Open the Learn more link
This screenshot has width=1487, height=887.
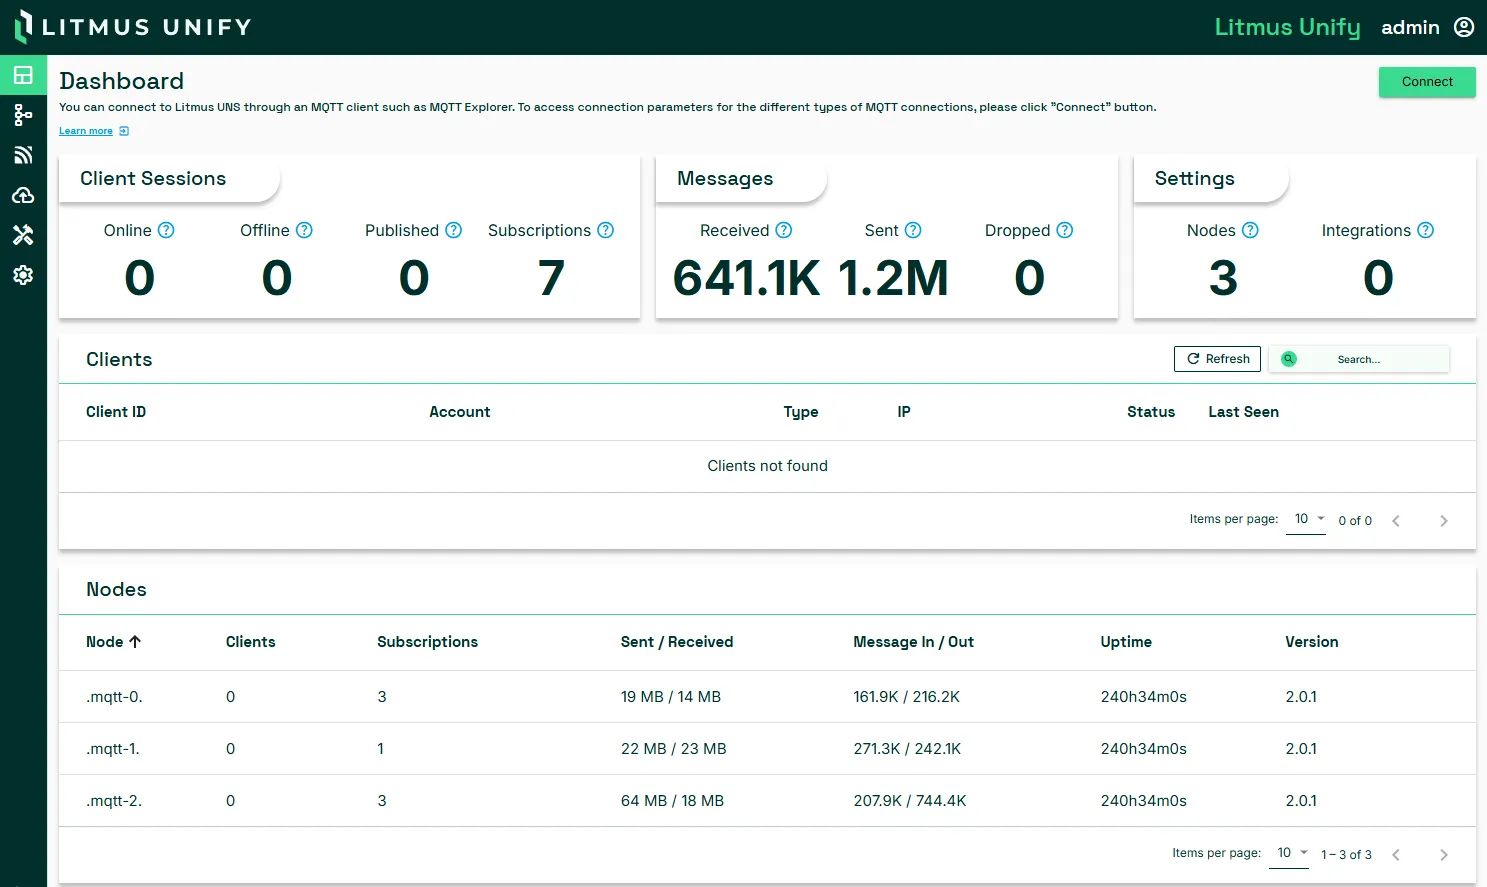(x=86, y=131)
